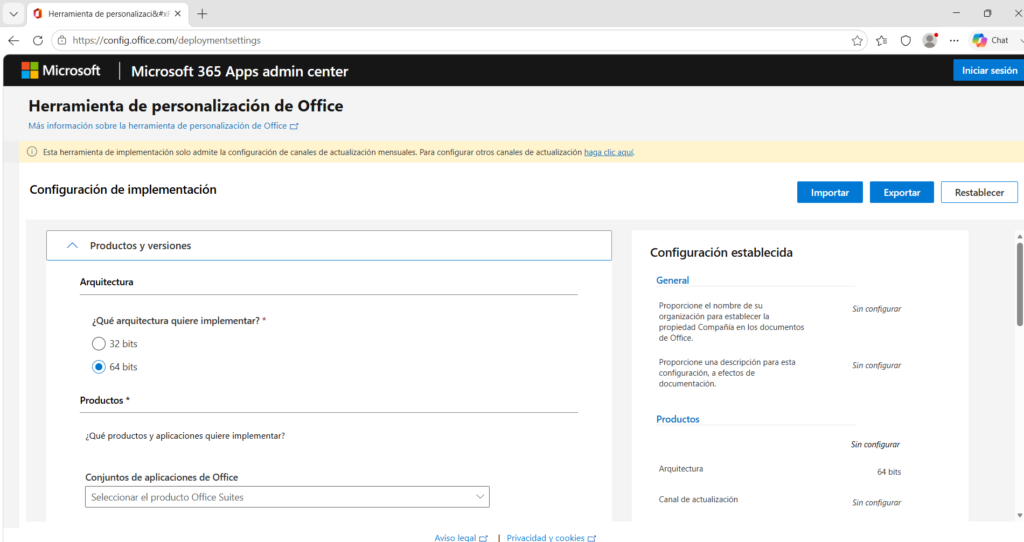Reload the page with refresh icon
This screenshot has width=1024, height=542.
38,40
